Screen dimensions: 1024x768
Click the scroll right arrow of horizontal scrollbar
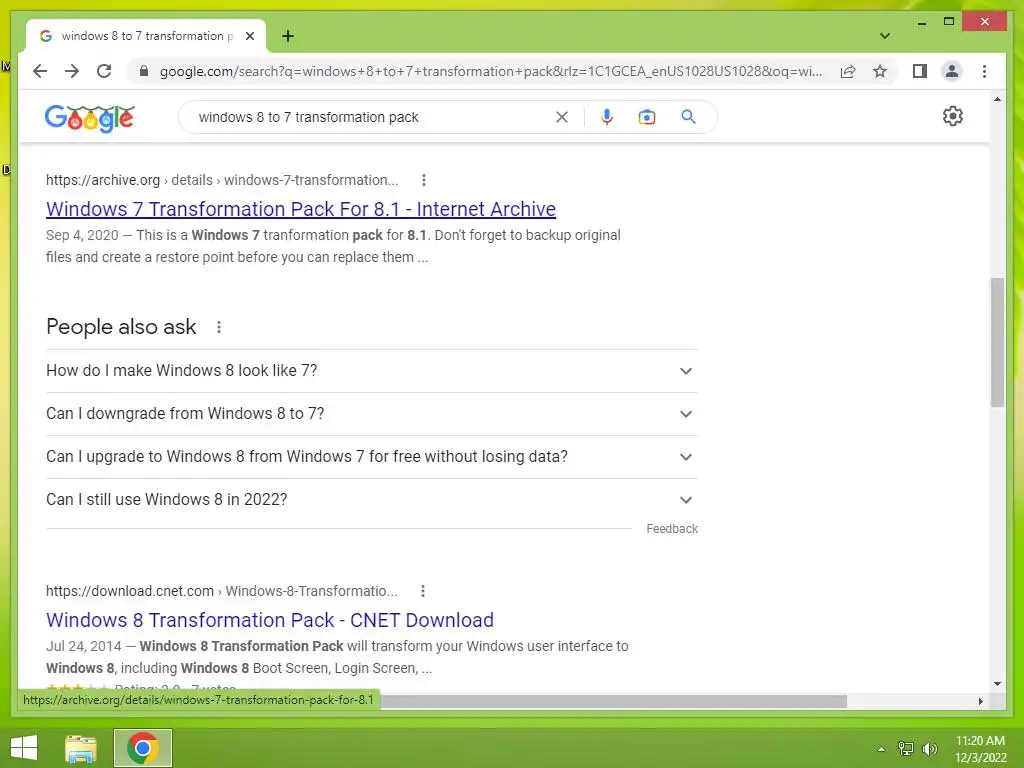click(981, 701)
